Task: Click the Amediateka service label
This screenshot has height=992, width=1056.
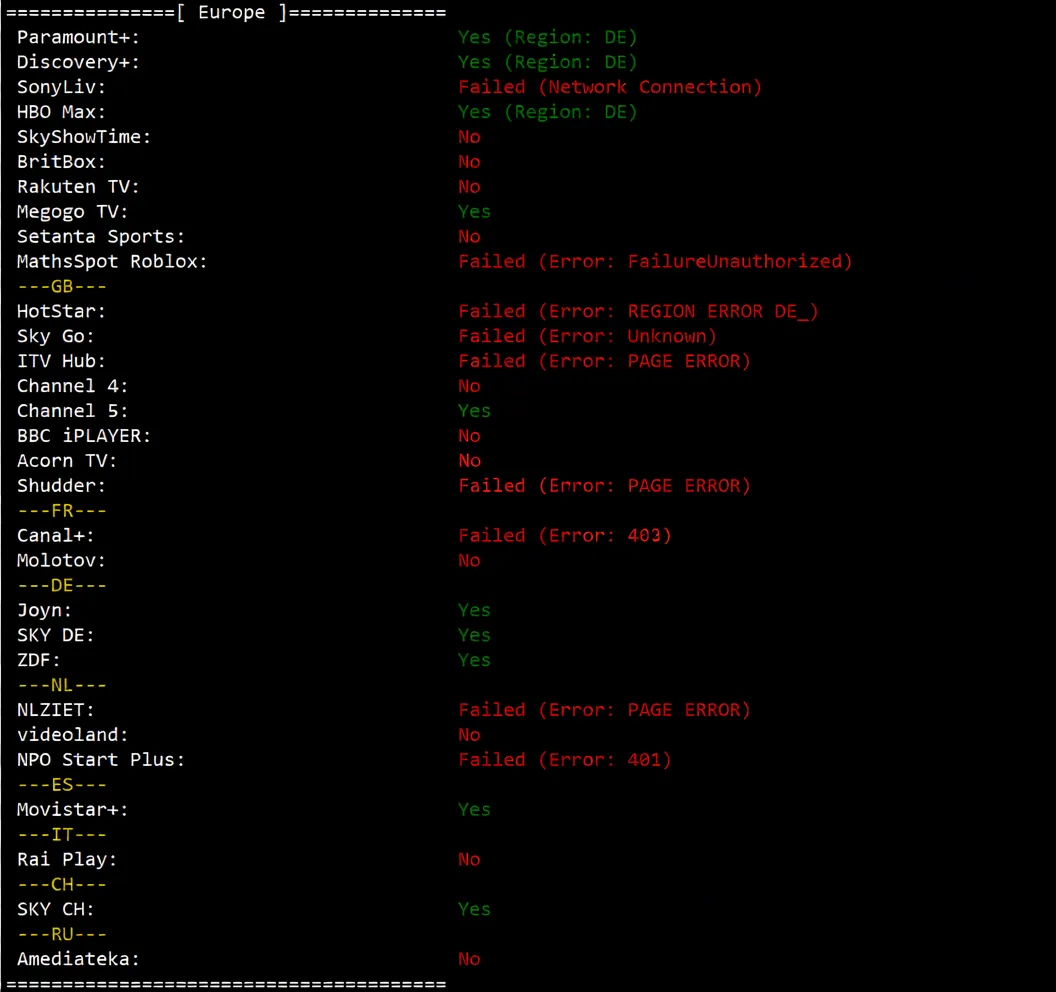Action: [x=79, y=959]
